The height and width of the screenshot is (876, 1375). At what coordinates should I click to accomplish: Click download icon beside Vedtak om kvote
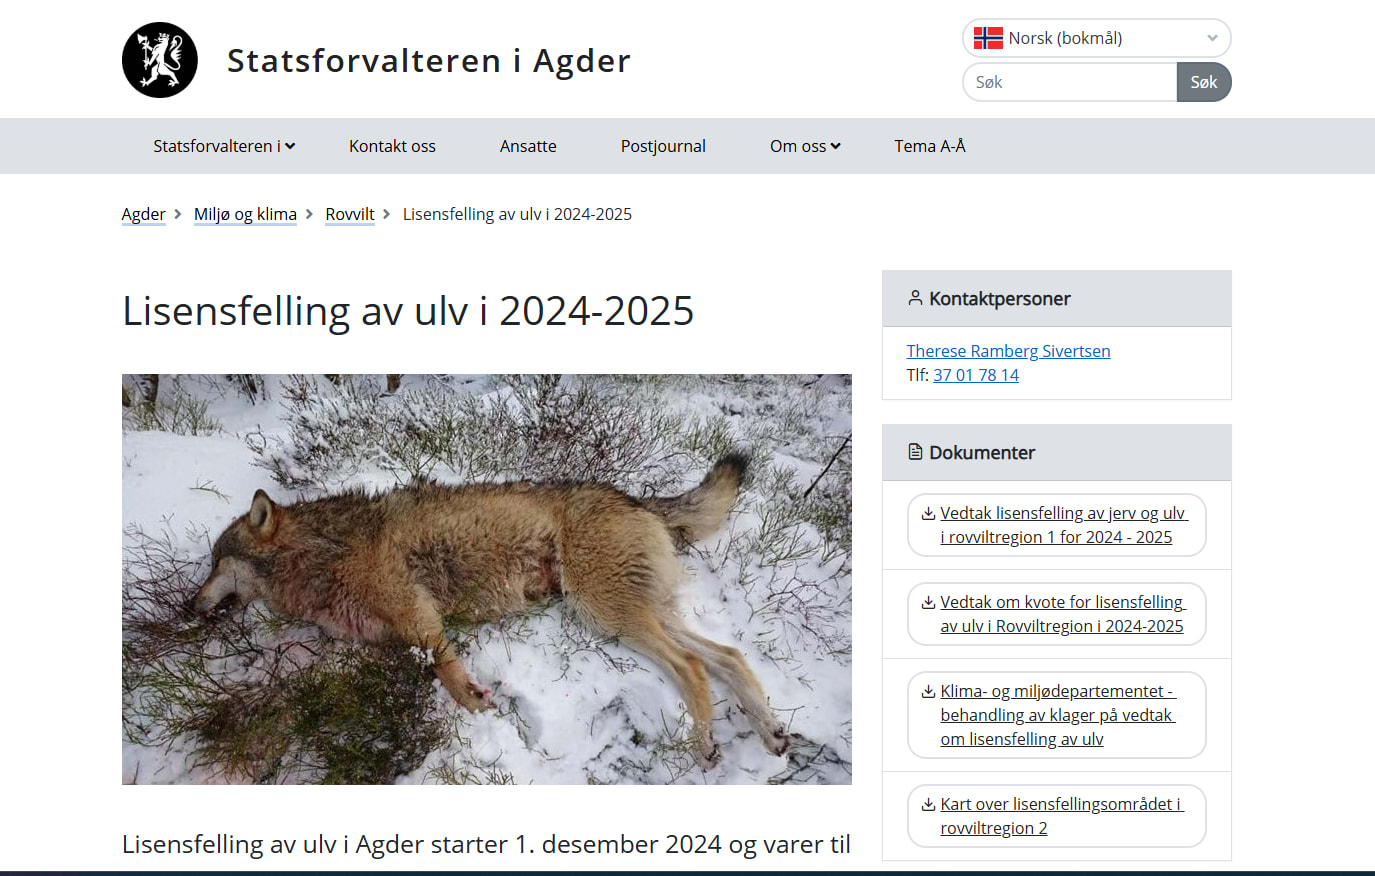[928, 602]
